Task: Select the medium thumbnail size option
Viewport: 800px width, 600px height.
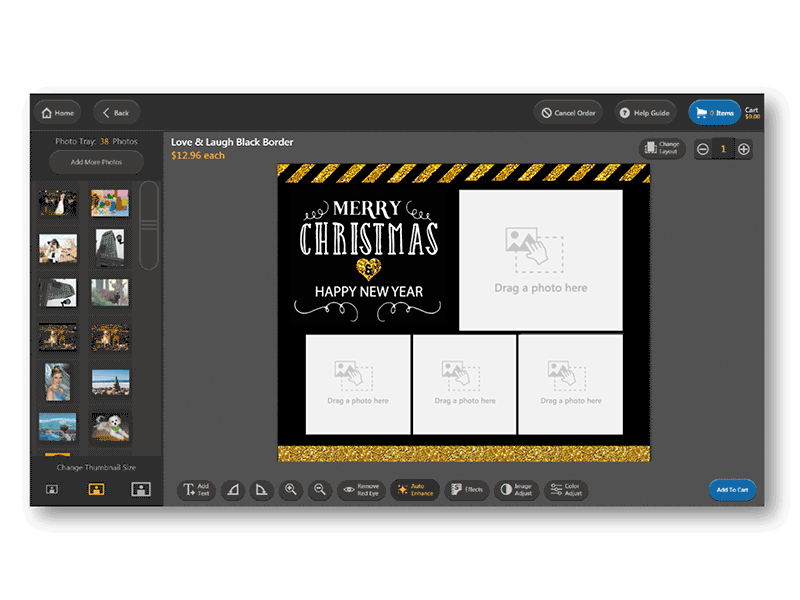Action: (96, 489)
